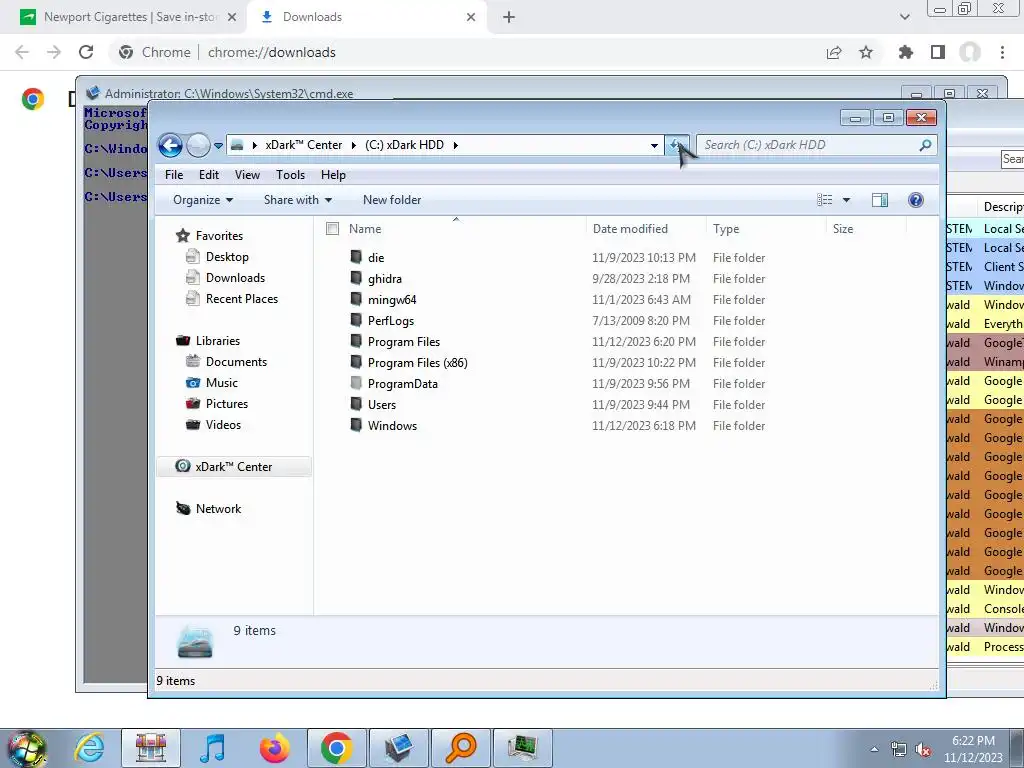The image size is (1024, 768).
Task: Open Chrome Extensions puzzle icon
Action: click(x=906, y=52)
